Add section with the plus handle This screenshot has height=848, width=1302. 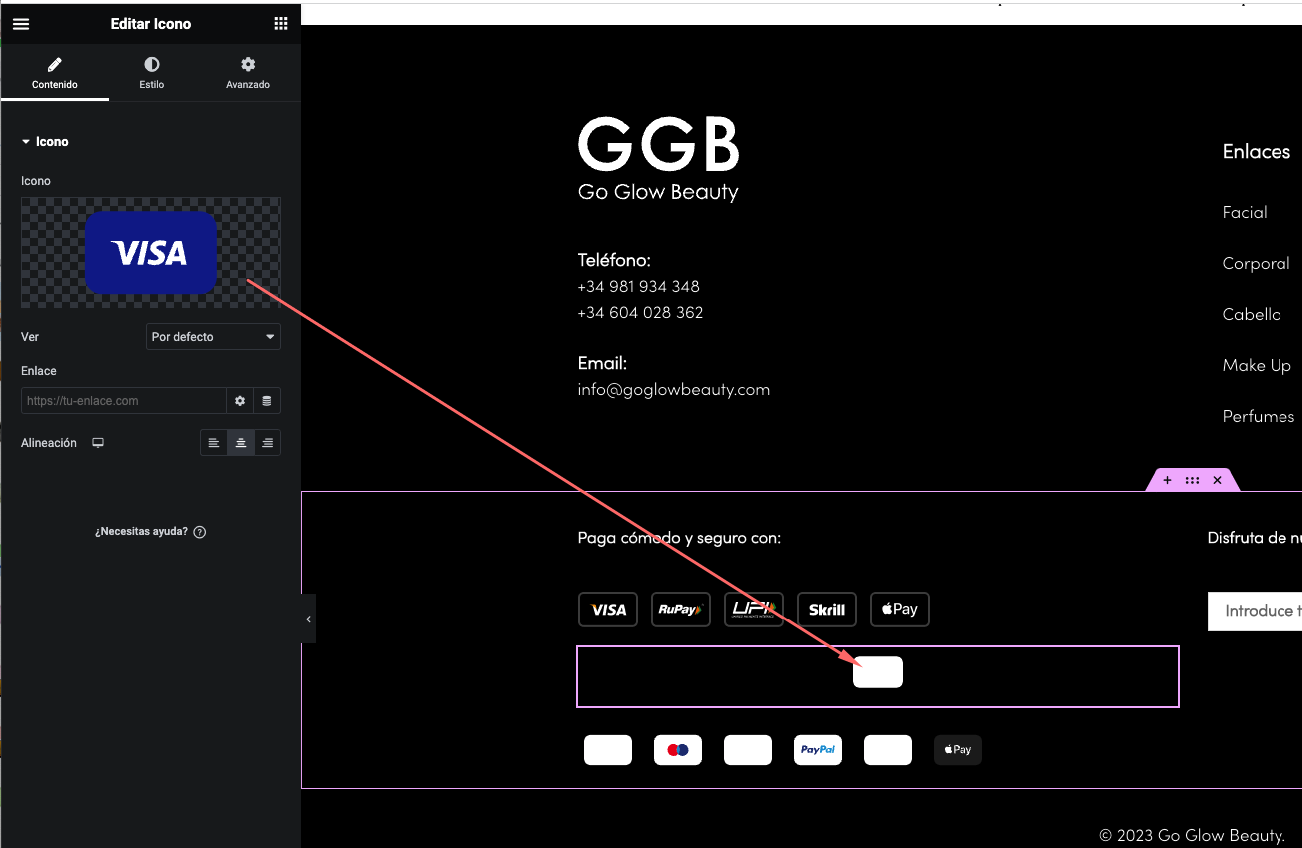click(x=1167, y=480)
